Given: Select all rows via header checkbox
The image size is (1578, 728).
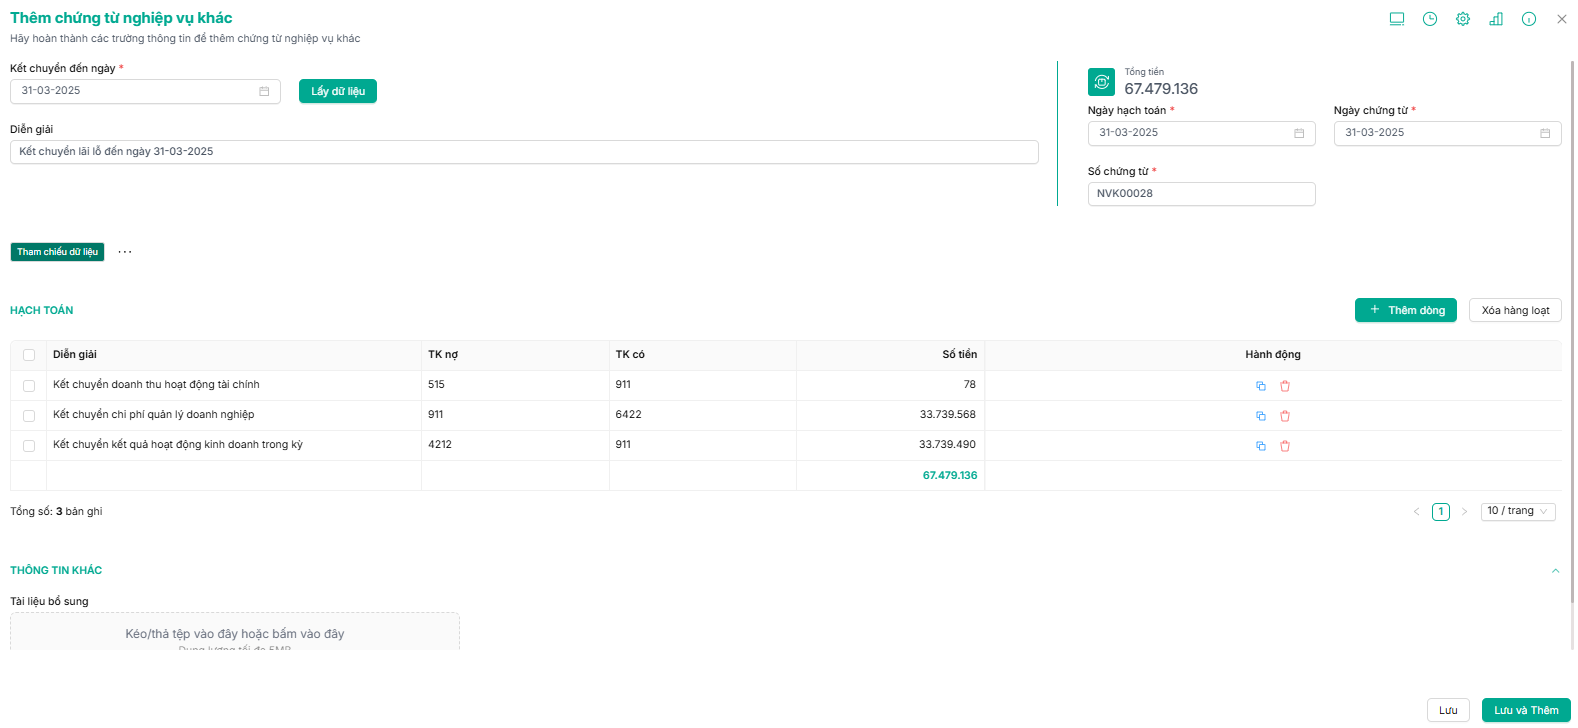Looking at the screenshot, I should point(29,355).
